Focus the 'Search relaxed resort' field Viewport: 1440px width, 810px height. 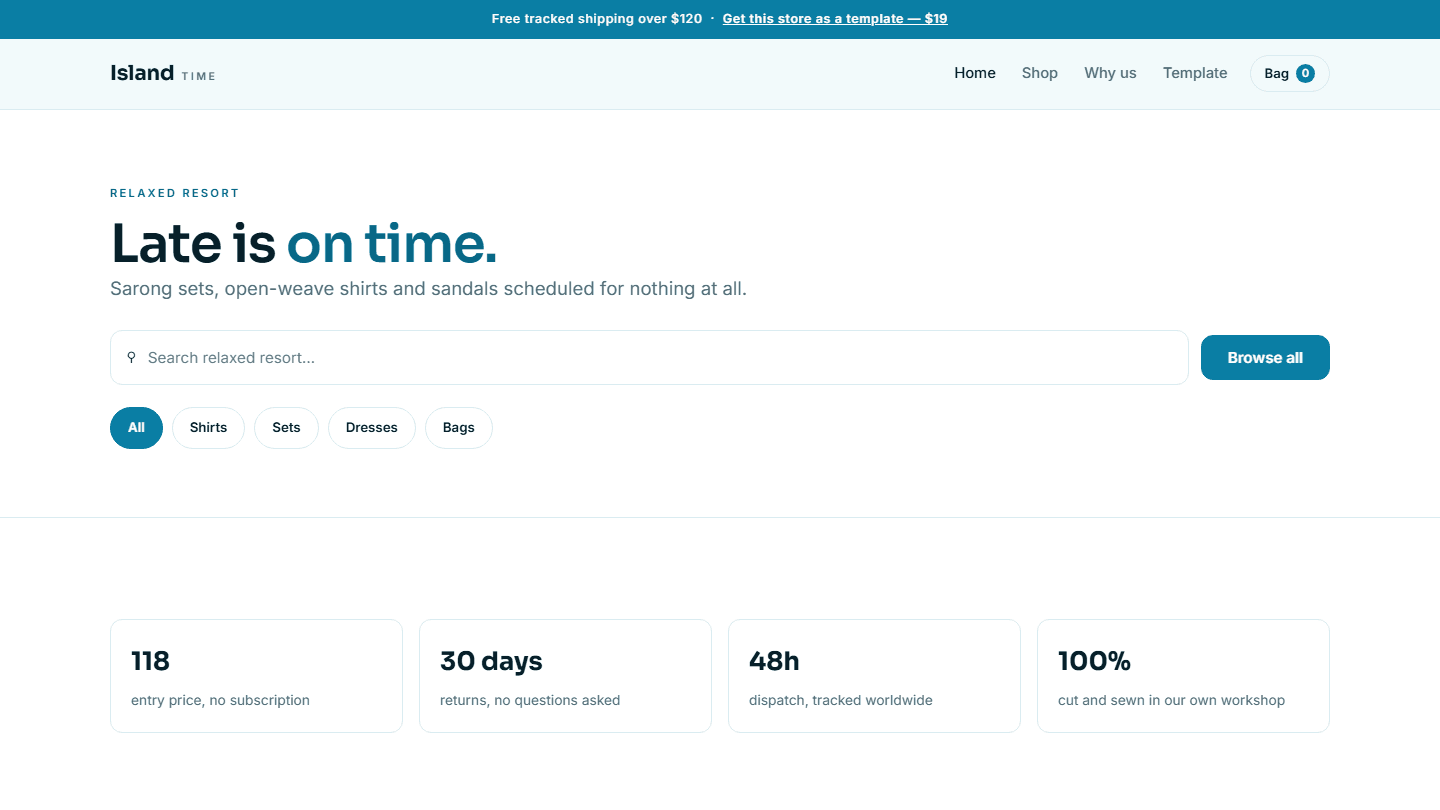649,358
